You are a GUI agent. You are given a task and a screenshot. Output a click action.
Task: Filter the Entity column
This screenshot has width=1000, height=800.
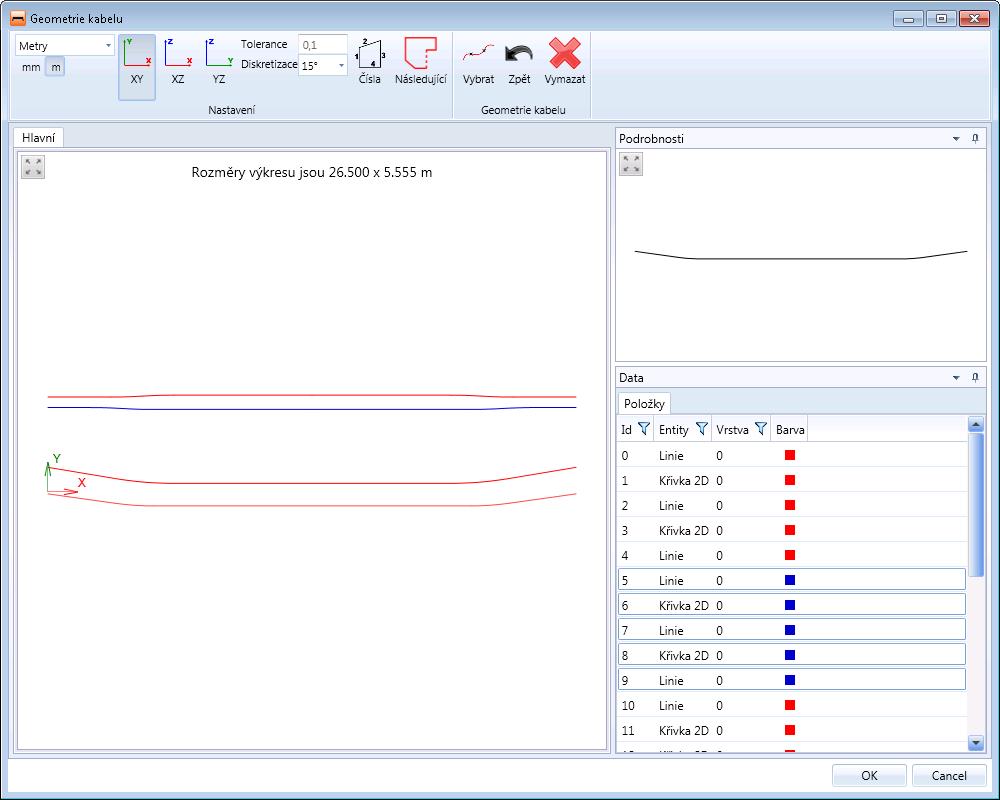[x=702, y=429]
